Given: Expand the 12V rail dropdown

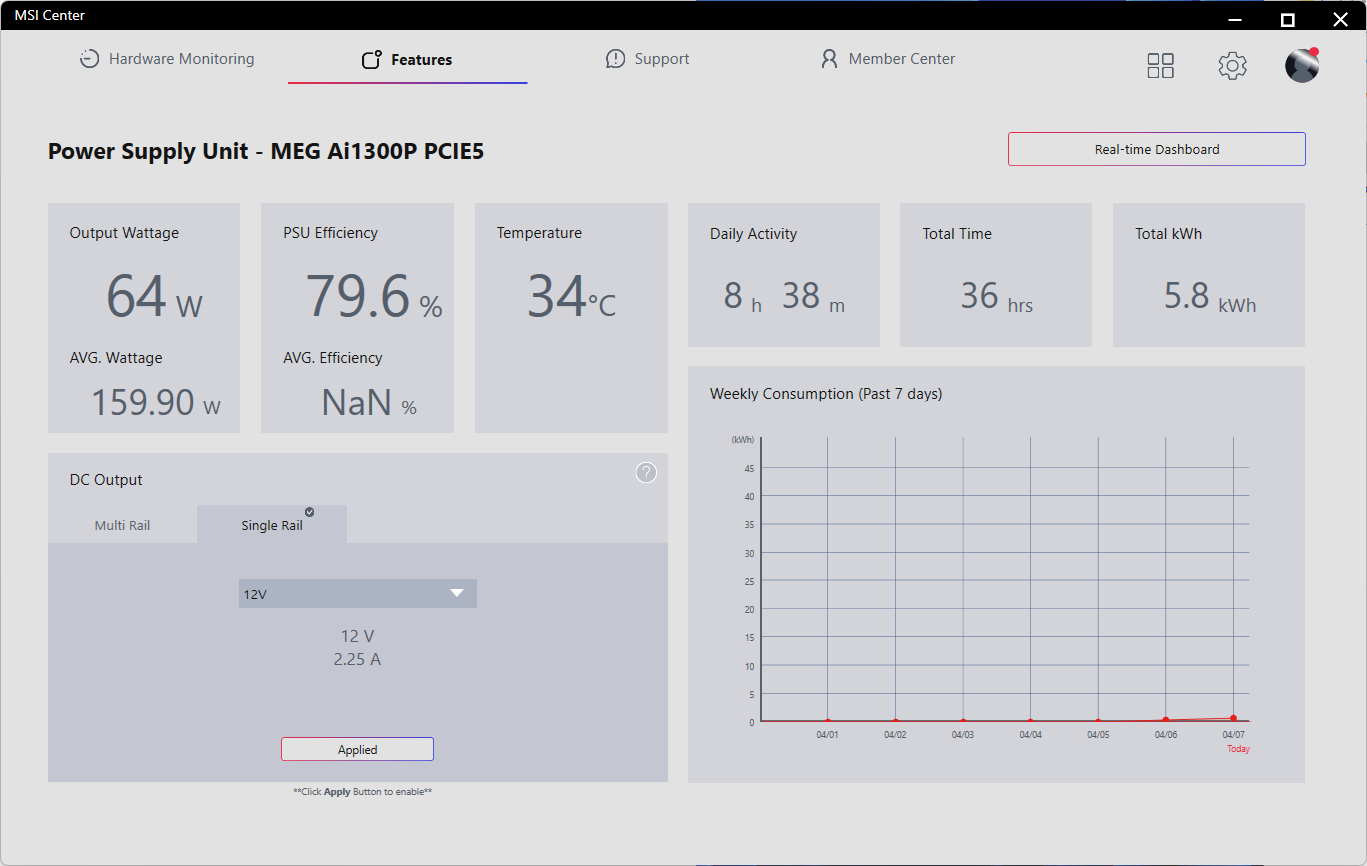Looking at the screenshot, I should click(x=358, y=594).
